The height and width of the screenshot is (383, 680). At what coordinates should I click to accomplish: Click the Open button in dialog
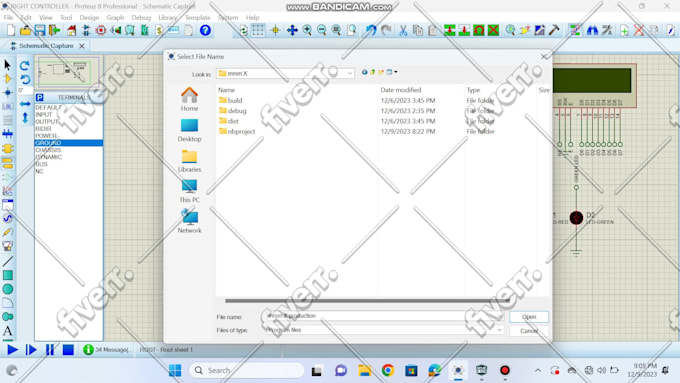coord(529,317)
